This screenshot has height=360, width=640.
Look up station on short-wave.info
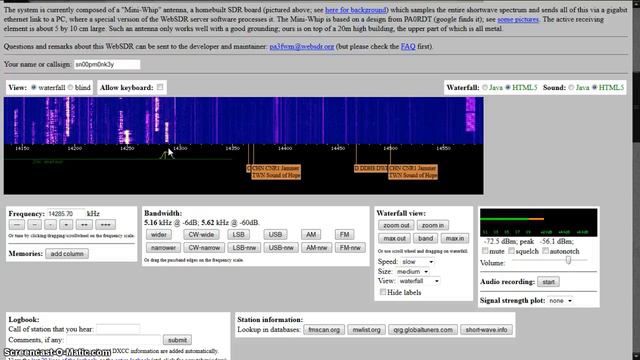pos(486,329)
